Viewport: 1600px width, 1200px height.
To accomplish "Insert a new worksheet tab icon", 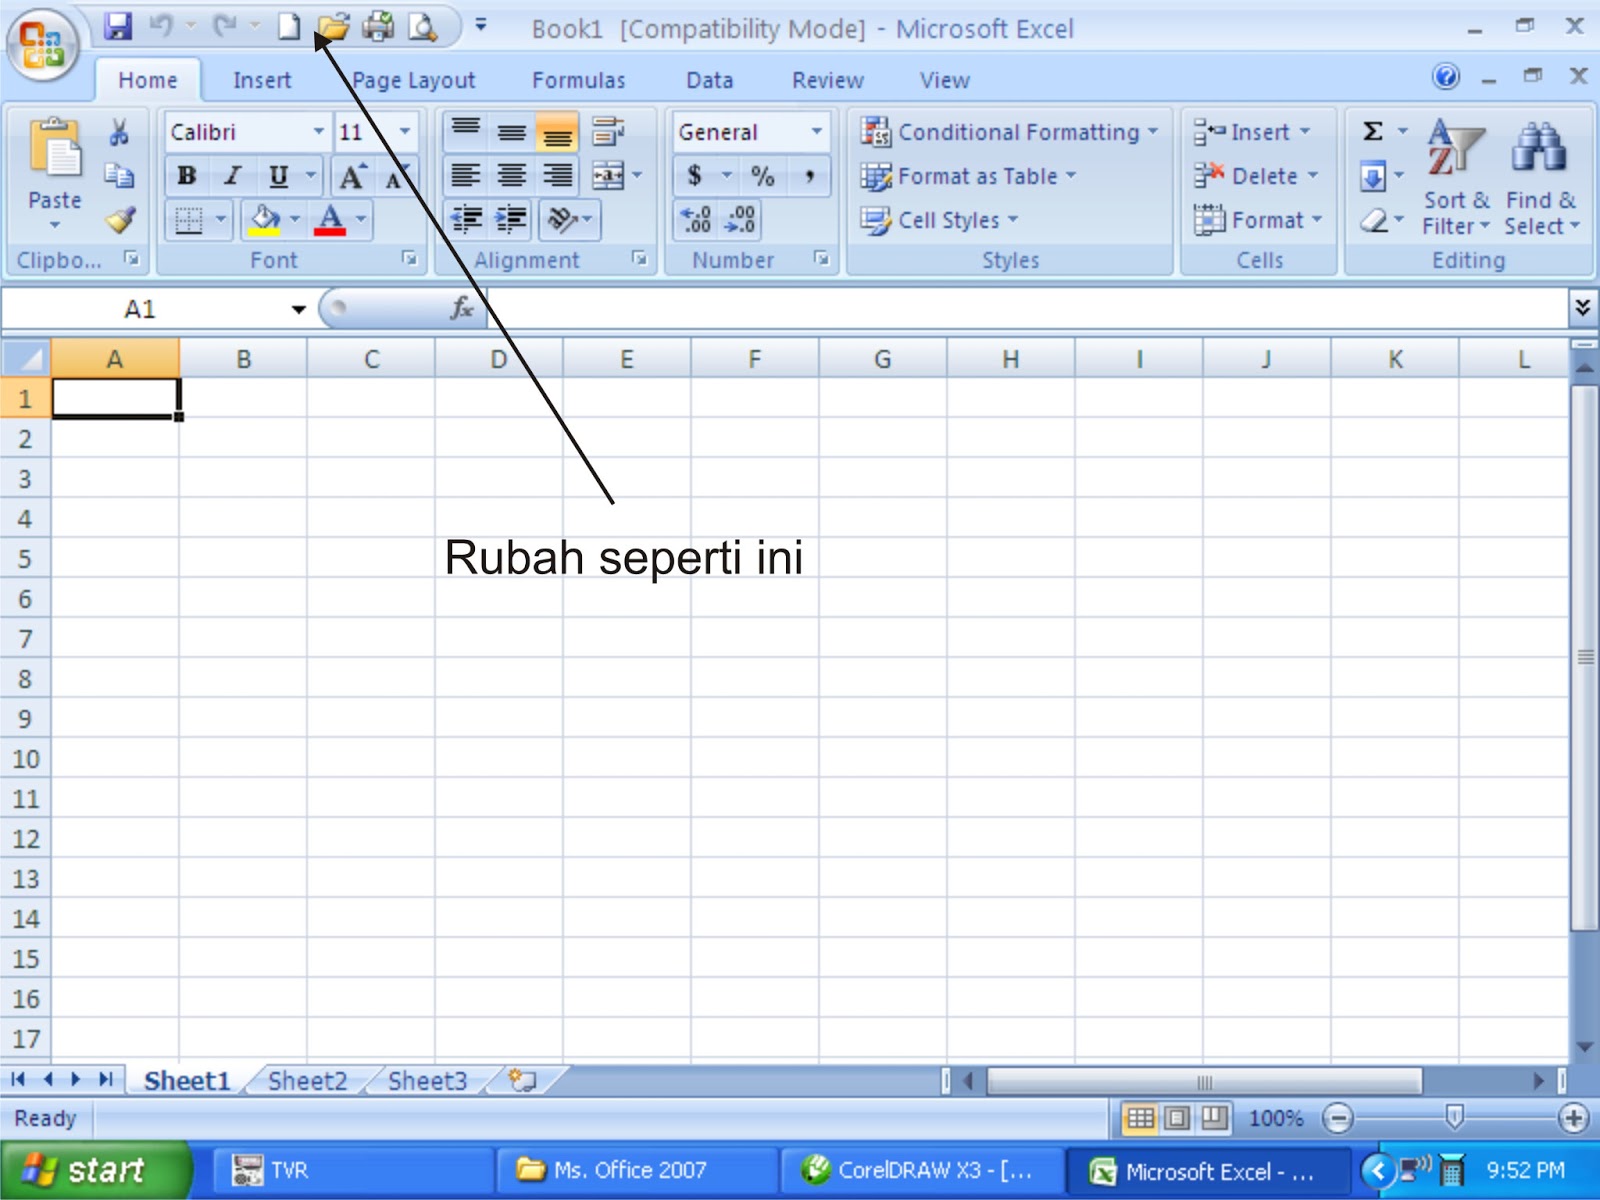I will (522, 1080).
